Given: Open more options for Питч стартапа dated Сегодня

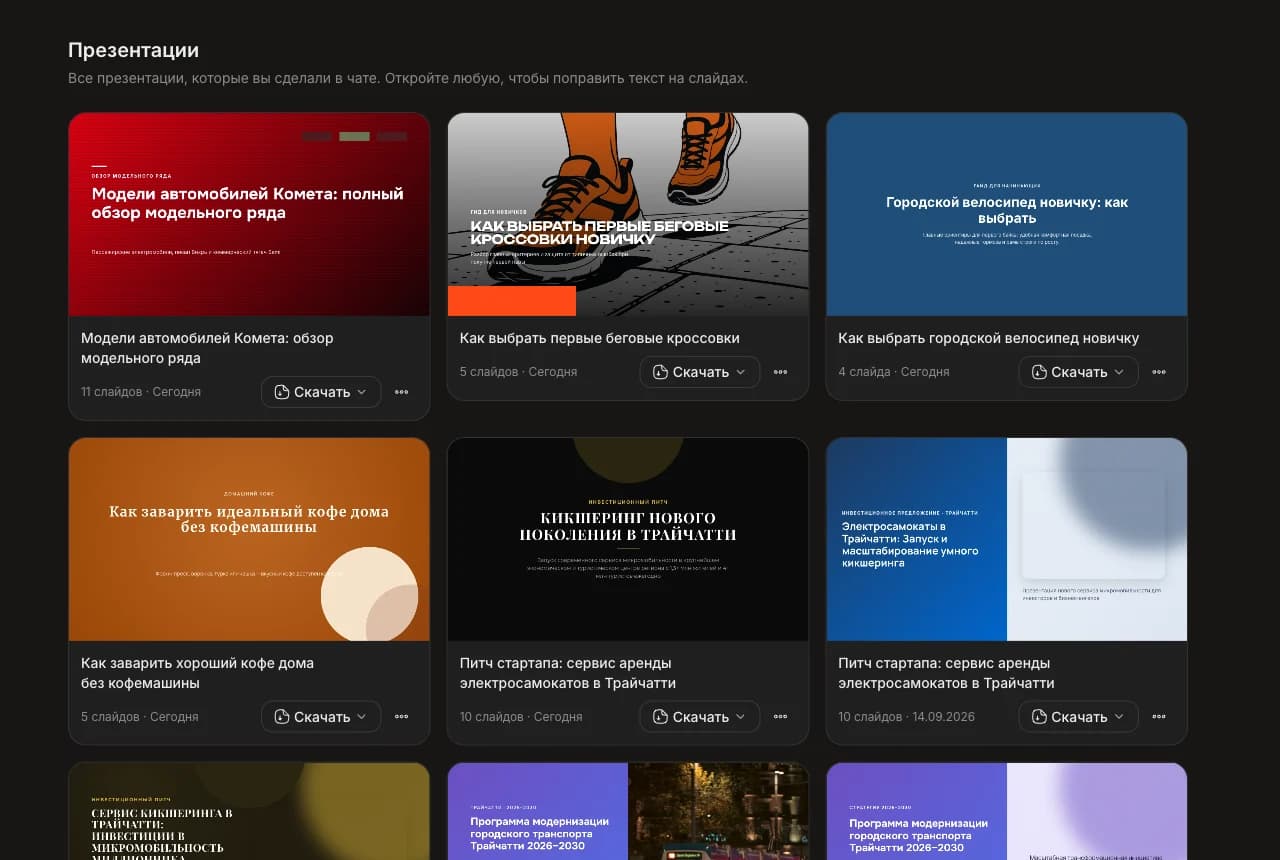Looking at the screenshot, I should 780,717.
